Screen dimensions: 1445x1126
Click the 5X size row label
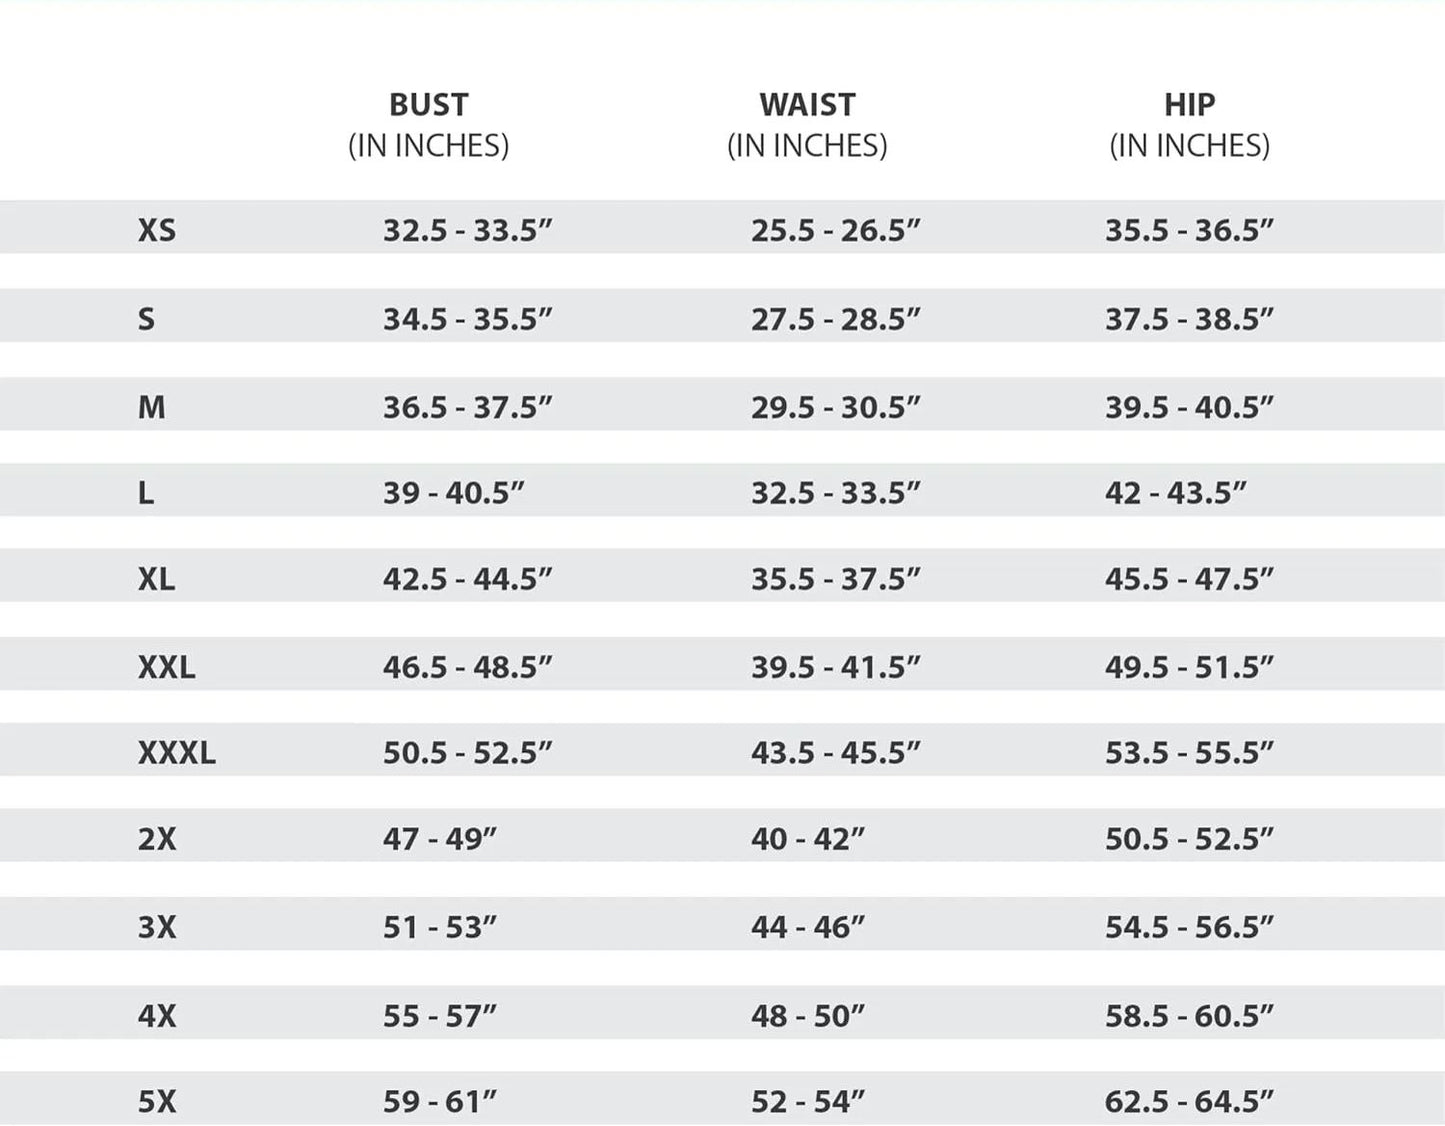[x=157, y=1102]
